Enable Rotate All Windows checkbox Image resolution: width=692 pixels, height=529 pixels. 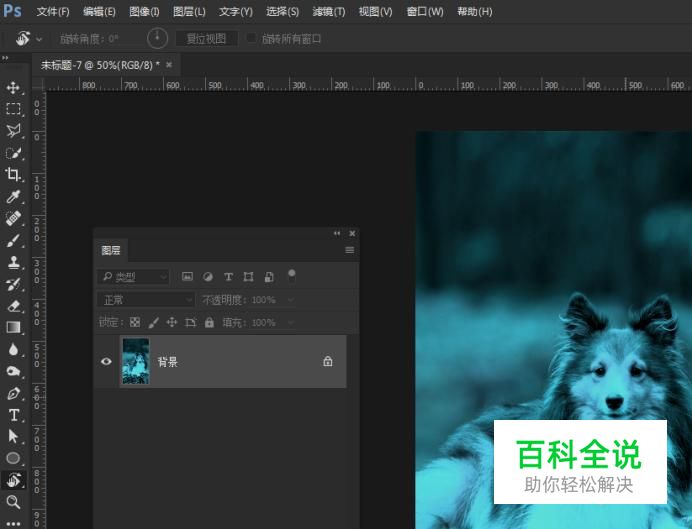251,38
